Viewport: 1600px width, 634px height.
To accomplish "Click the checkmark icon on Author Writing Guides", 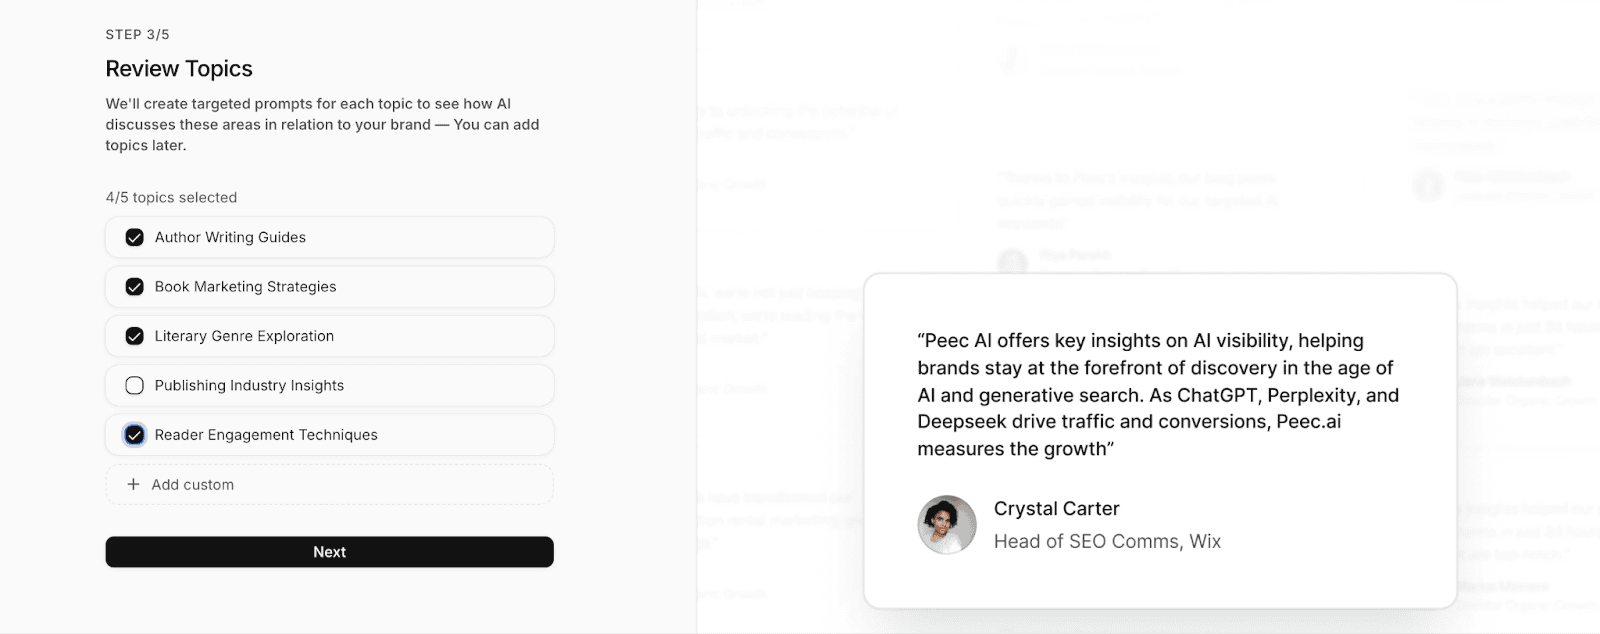I will coord(133,237).
